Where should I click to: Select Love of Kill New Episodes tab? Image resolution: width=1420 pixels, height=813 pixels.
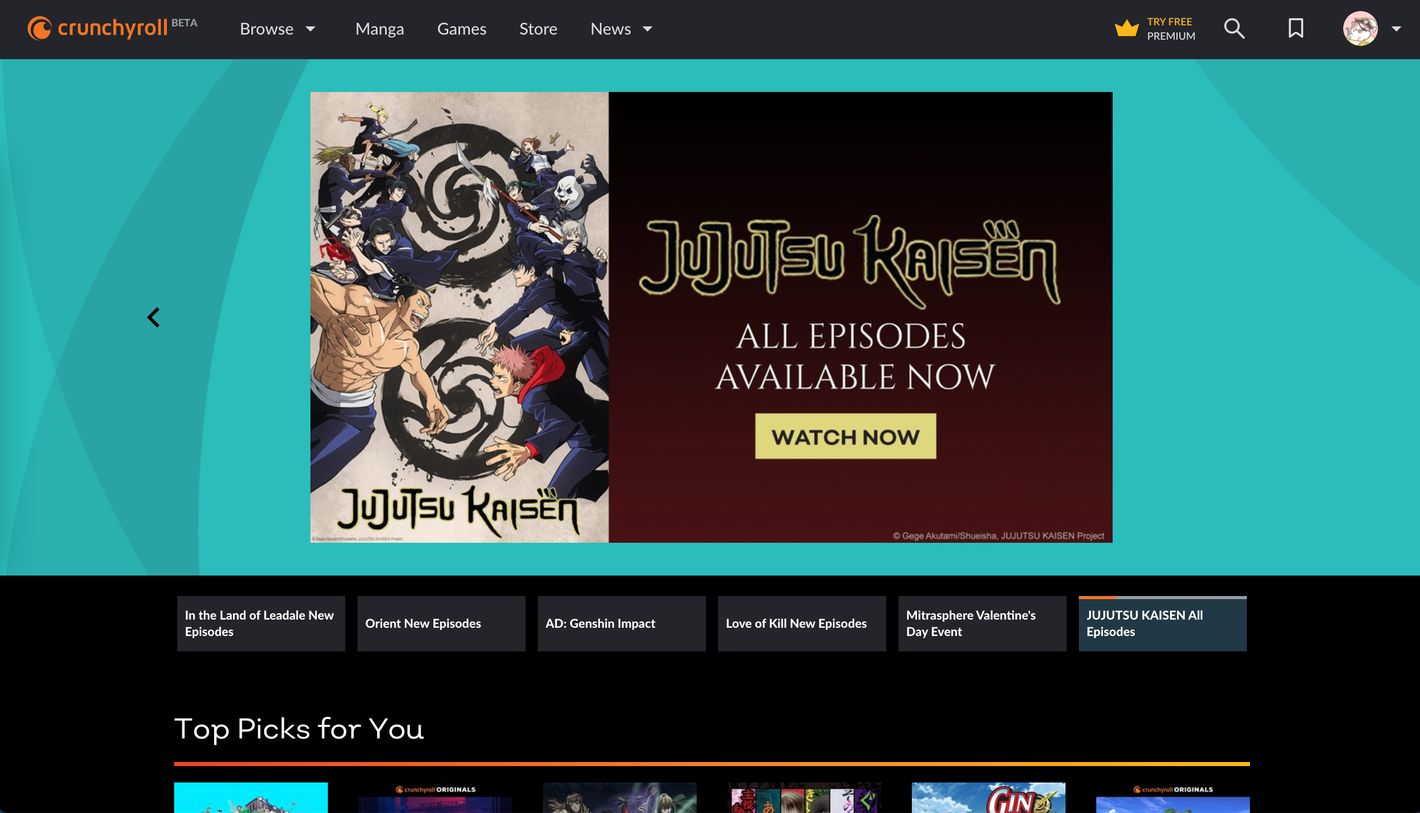click(802, 623)
